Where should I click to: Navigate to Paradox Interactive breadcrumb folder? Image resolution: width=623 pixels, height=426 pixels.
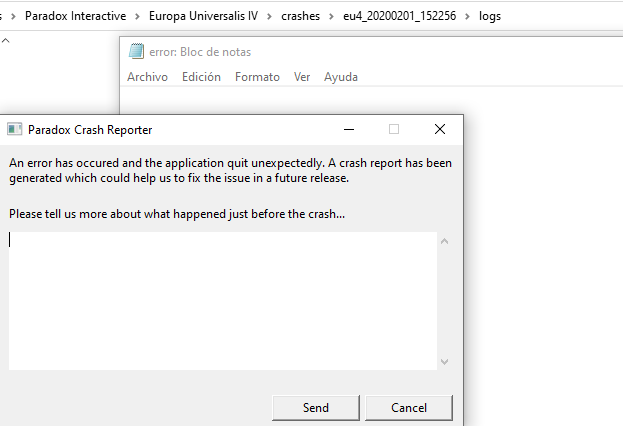pos(75,16)
